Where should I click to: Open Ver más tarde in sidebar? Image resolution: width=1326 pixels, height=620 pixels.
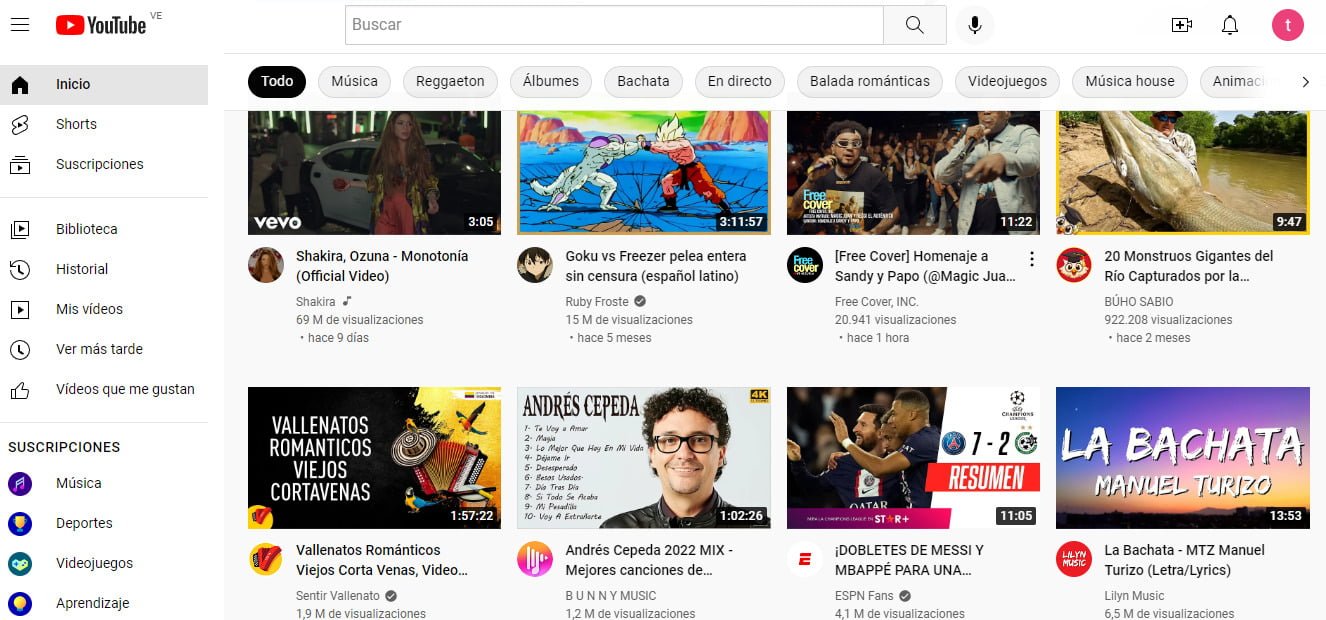pos(104,349)
